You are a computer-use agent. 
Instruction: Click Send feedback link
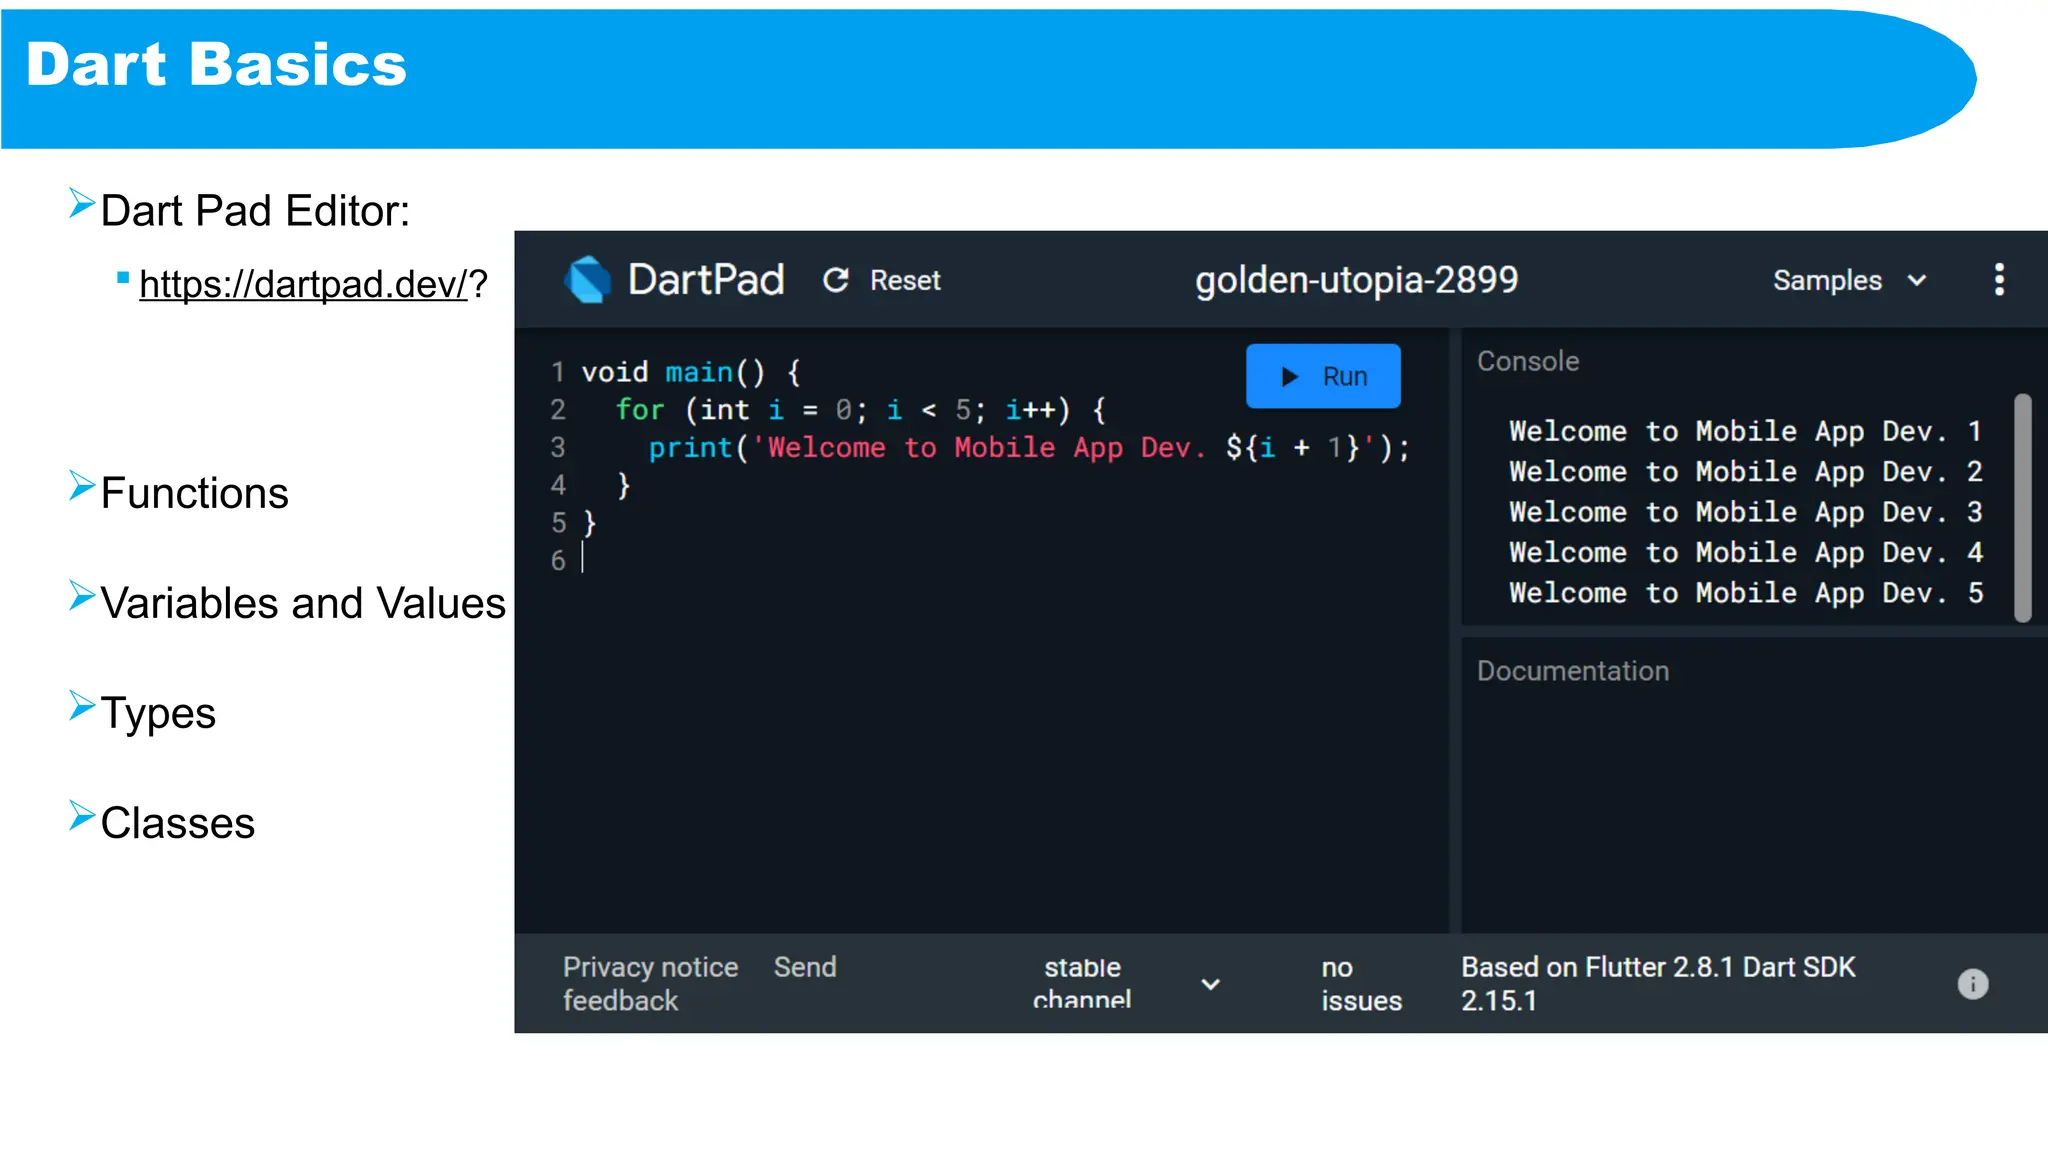(804, 967)
